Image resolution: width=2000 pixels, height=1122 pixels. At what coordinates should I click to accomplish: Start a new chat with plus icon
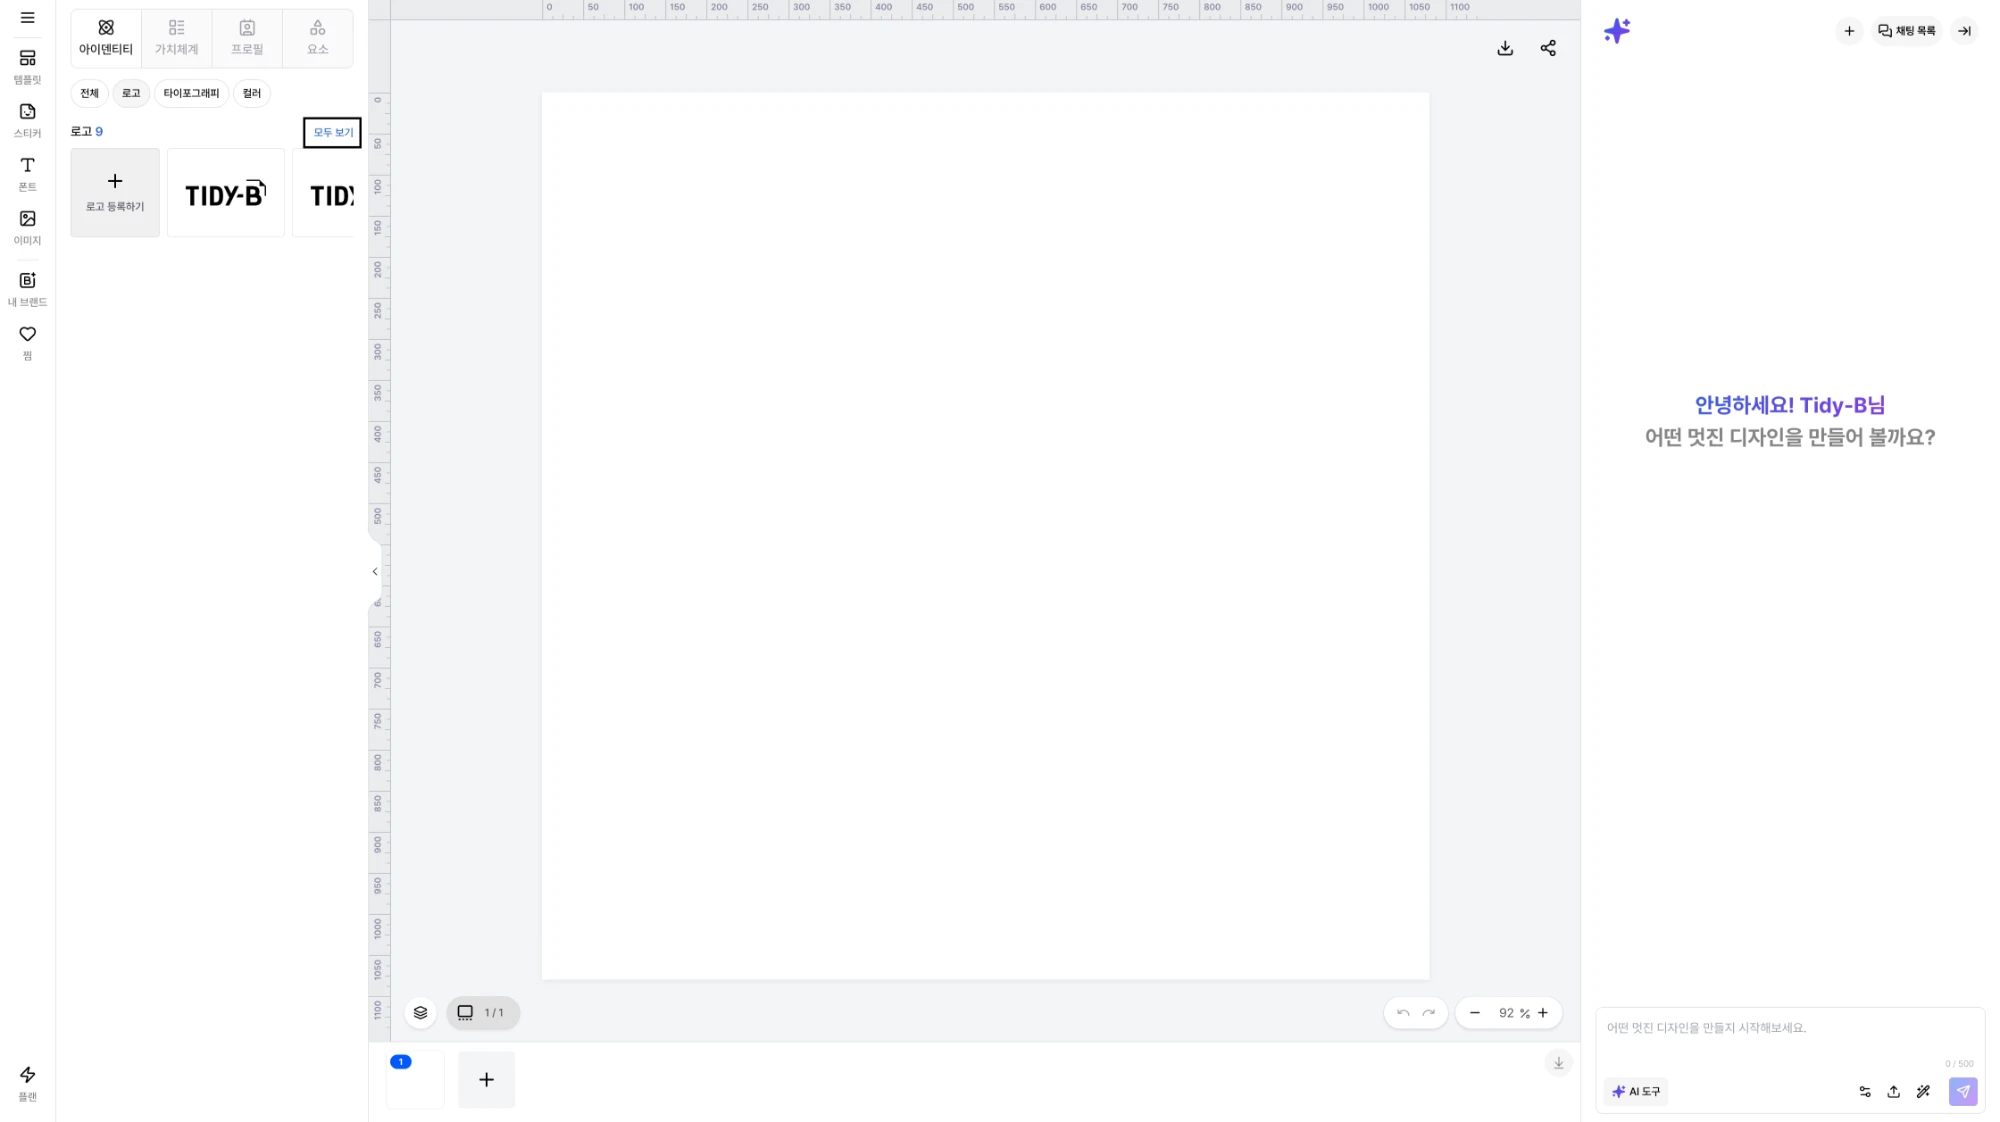tap(1849, 31)
